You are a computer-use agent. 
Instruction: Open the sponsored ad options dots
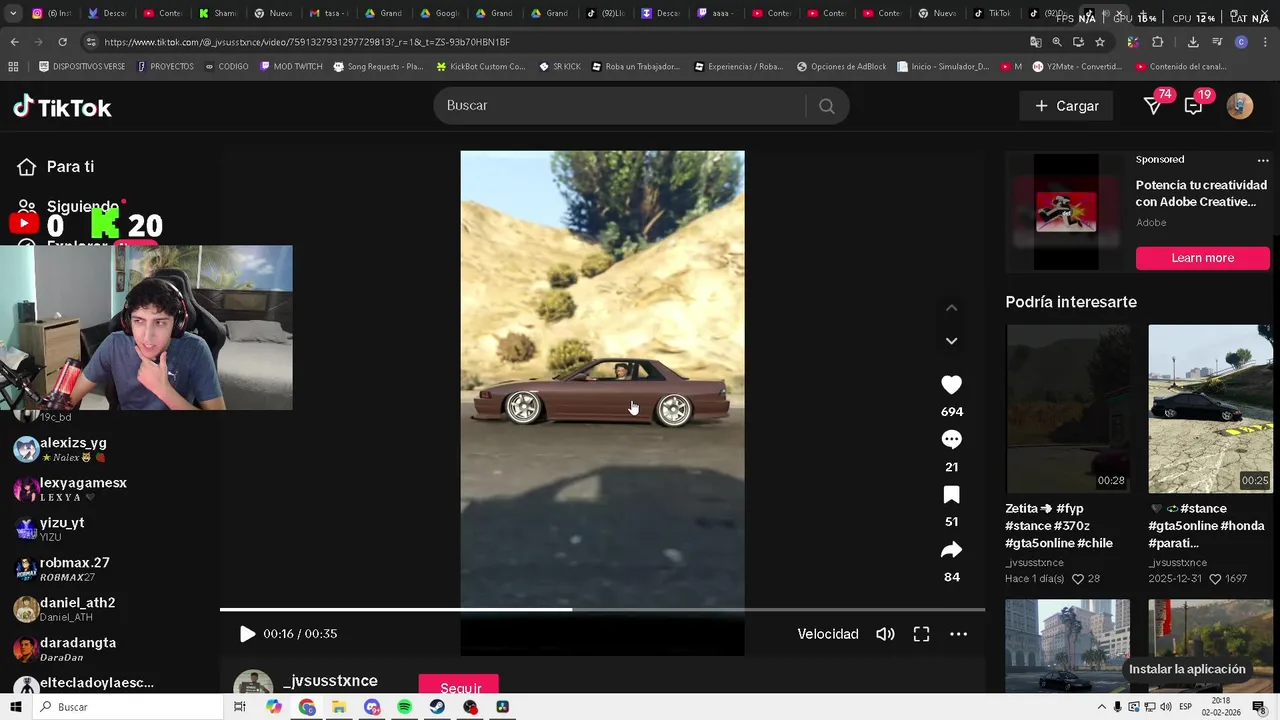tap(1263, 160)
